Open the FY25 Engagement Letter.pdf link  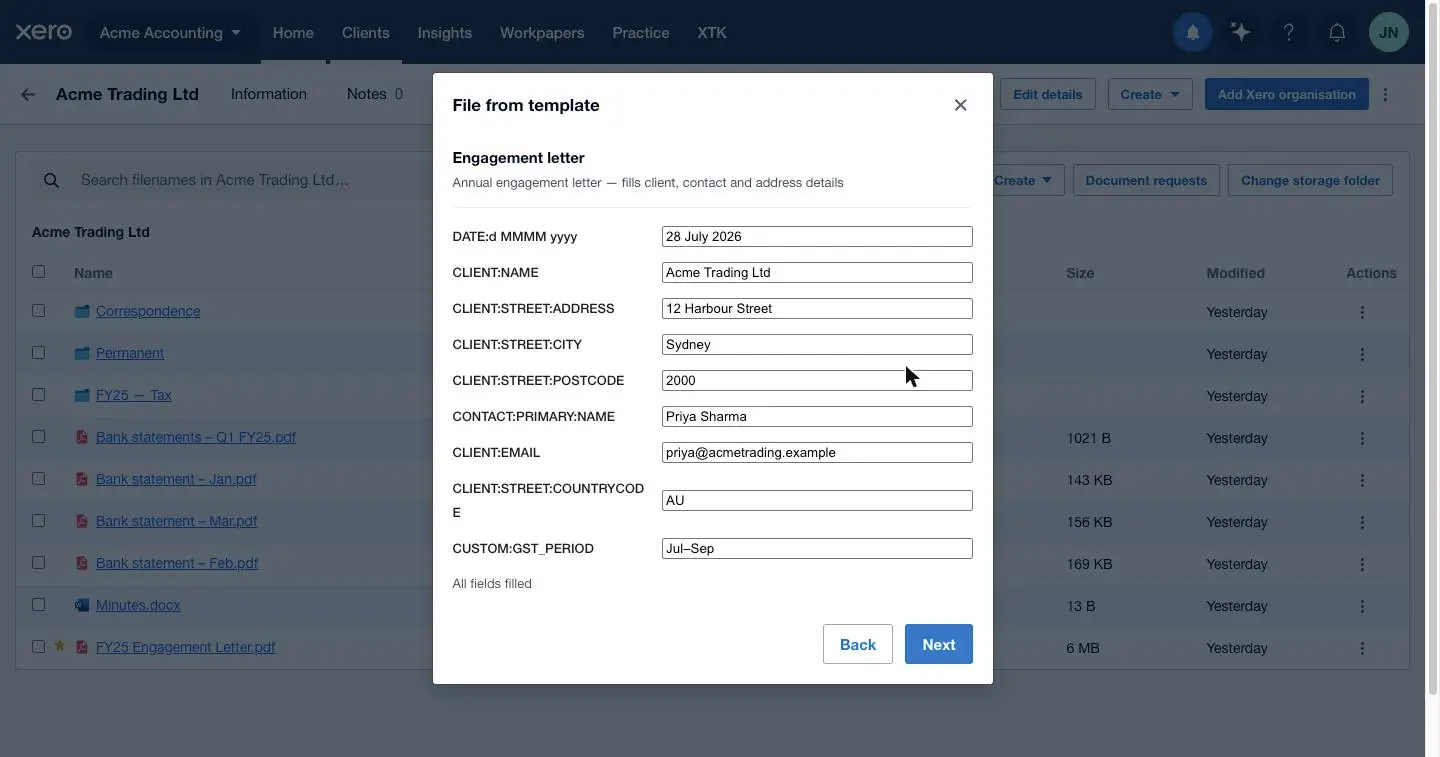coord(185,647)
